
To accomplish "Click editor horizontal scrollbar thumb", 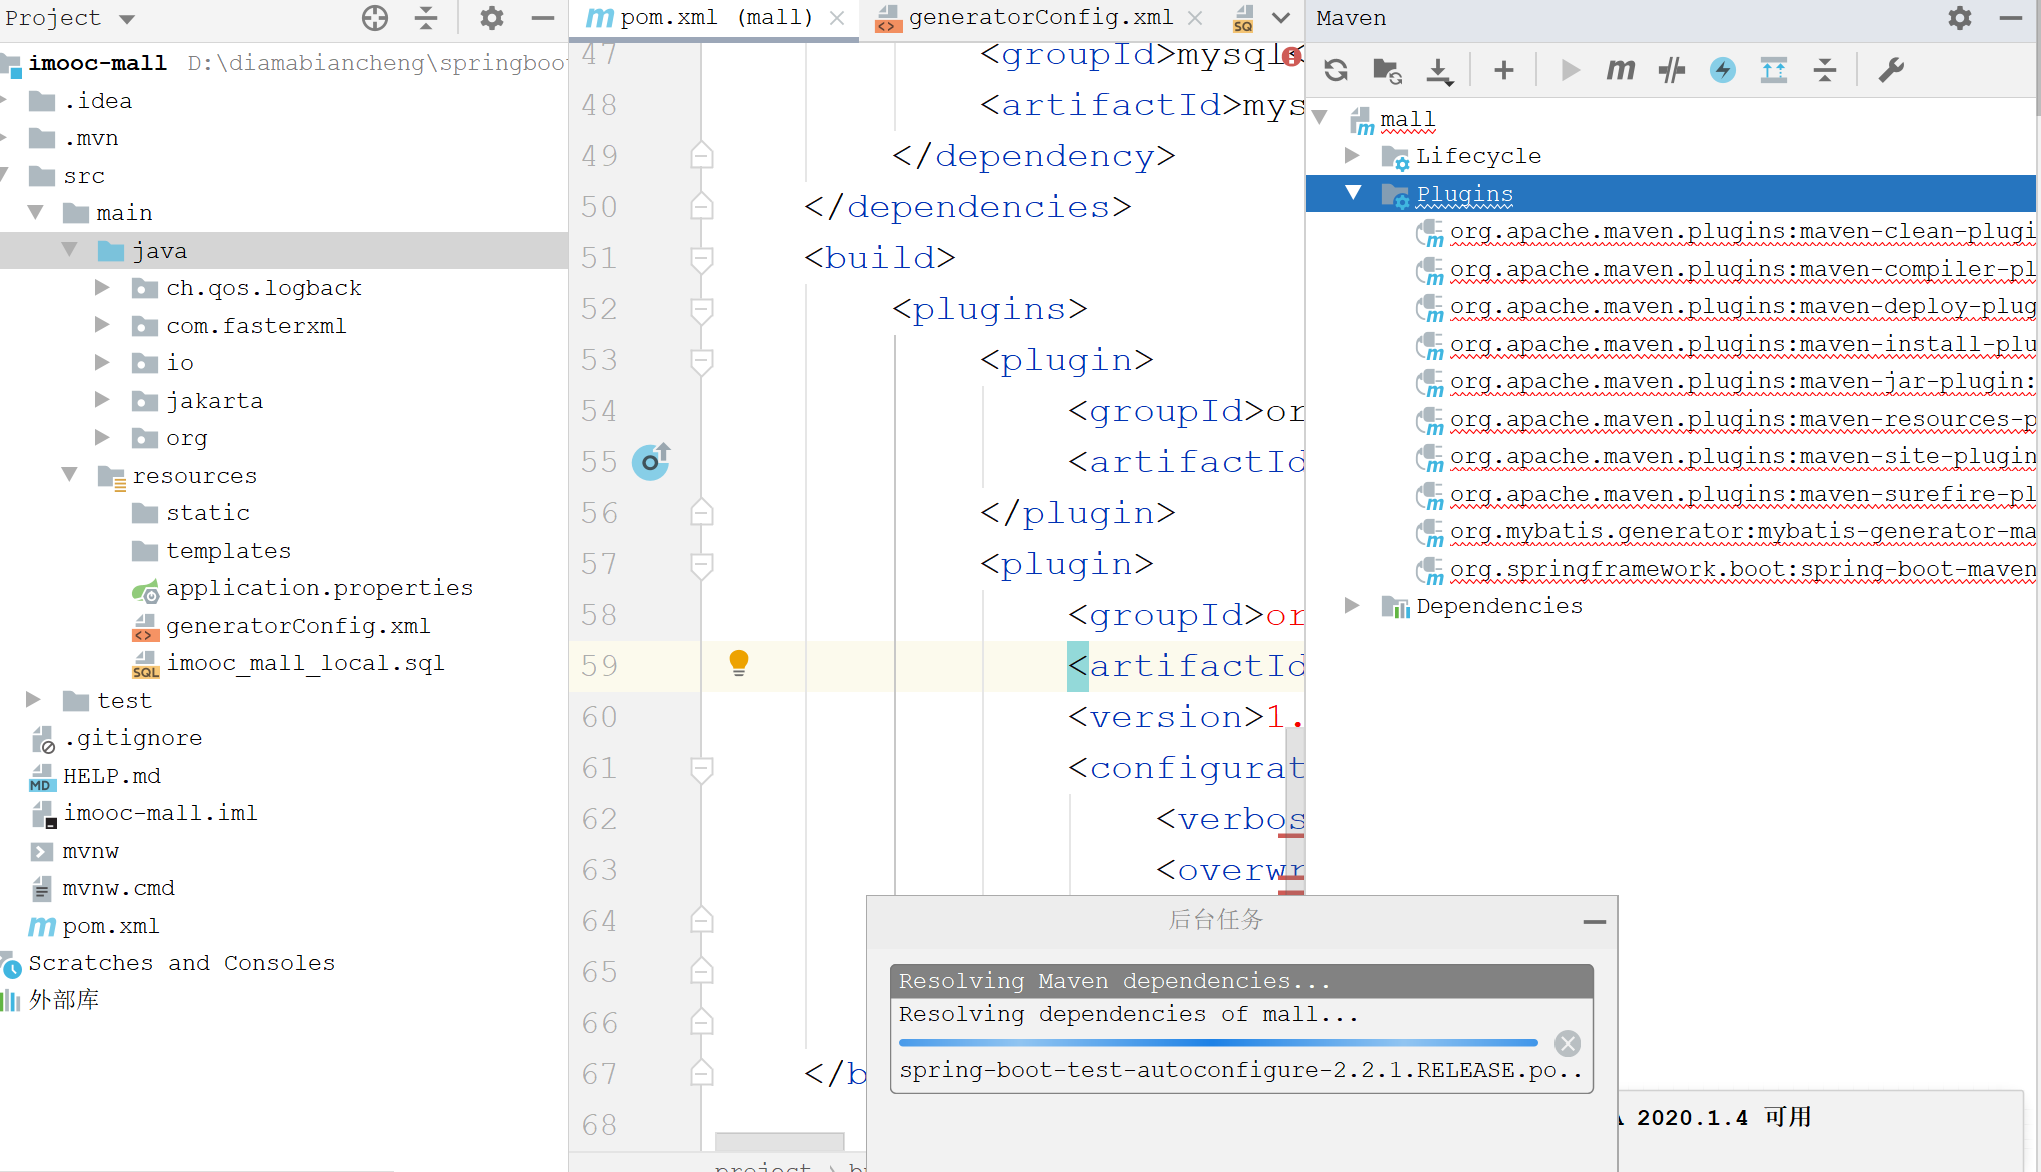I will pyautogui.click(x=779, y=1141).
